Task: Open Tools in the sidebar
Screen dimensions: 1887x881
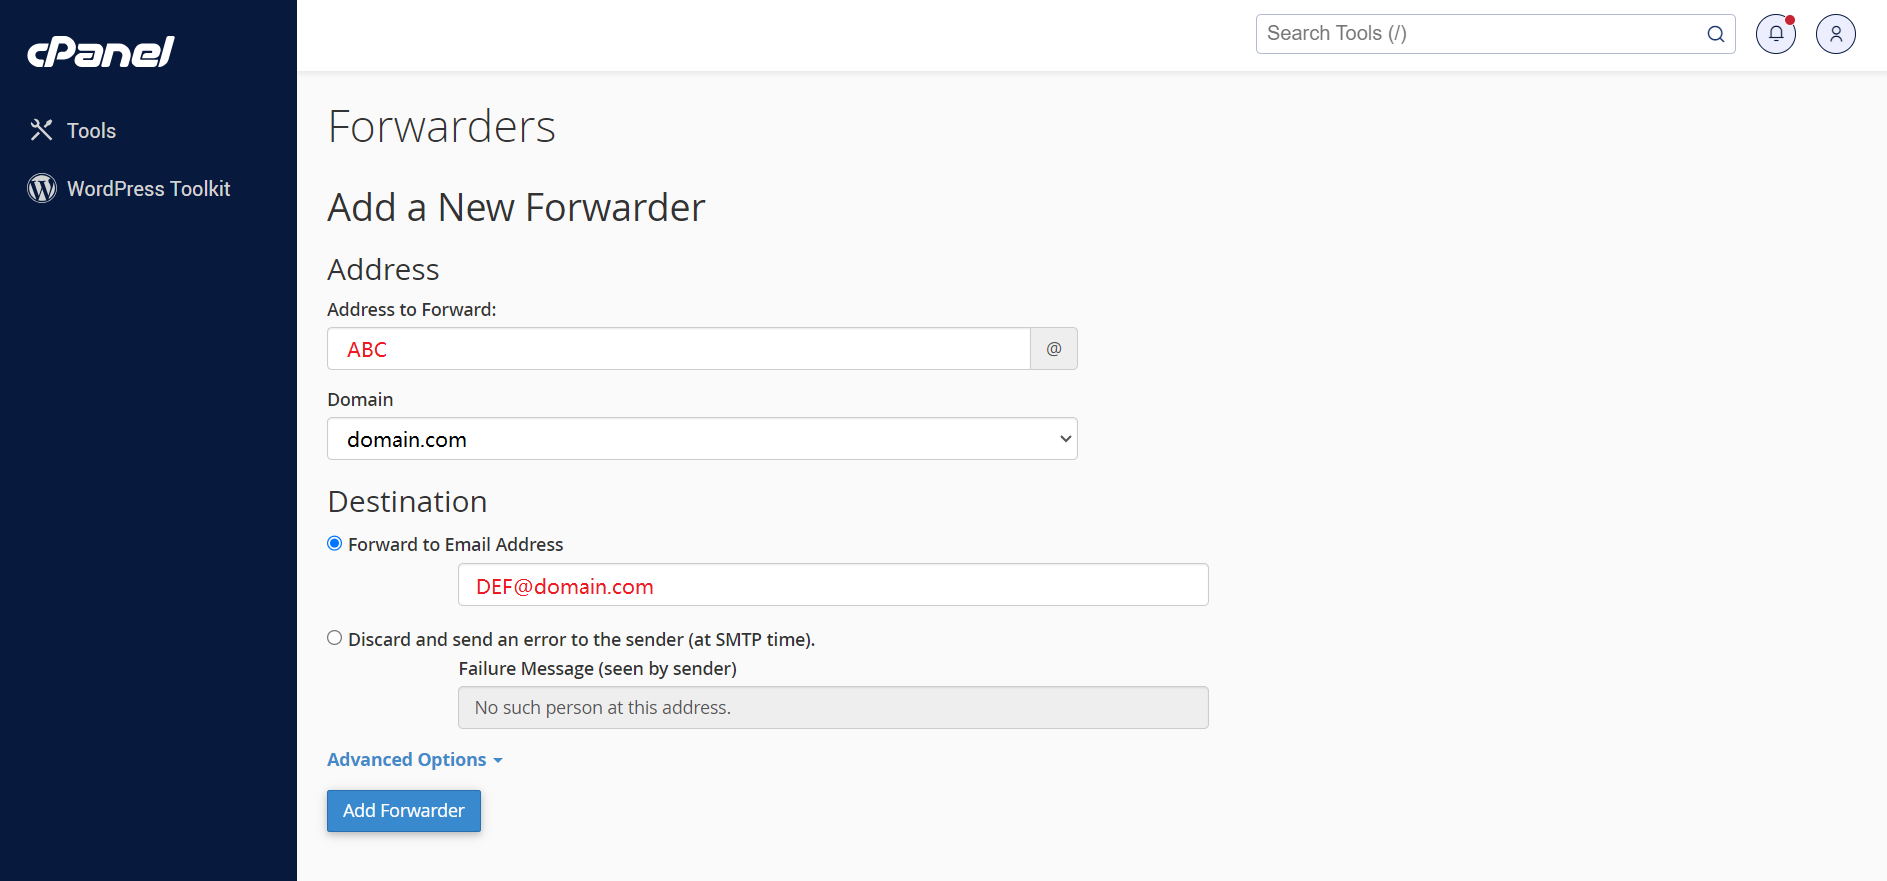Action: click(x=91, y=131)
